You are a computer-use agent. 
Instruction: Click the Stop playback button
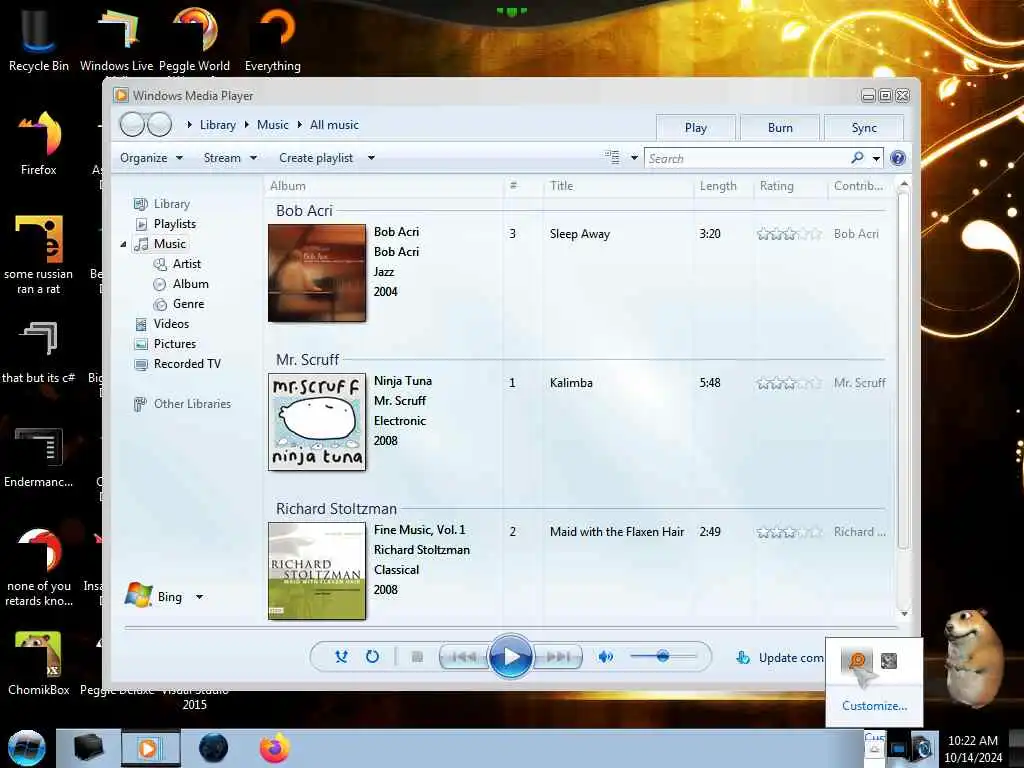[x=417, y=657]
